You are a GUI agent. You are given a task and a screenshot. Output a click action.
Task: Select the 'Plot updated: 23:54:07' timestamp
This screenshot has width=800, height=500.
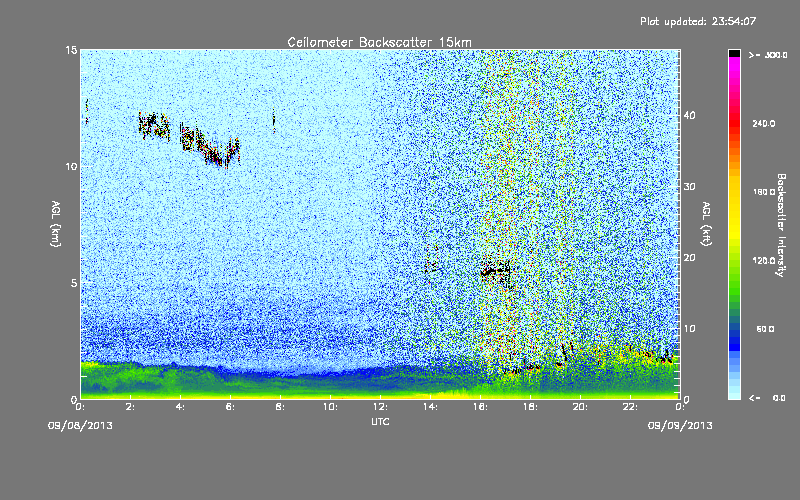coord(698,21)
